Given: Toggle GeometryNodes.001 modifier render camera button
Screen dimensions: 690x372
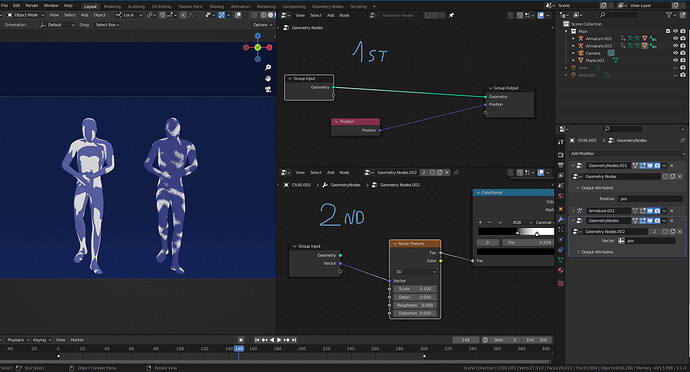Looking at the screenshot, I should click(657, 166).
